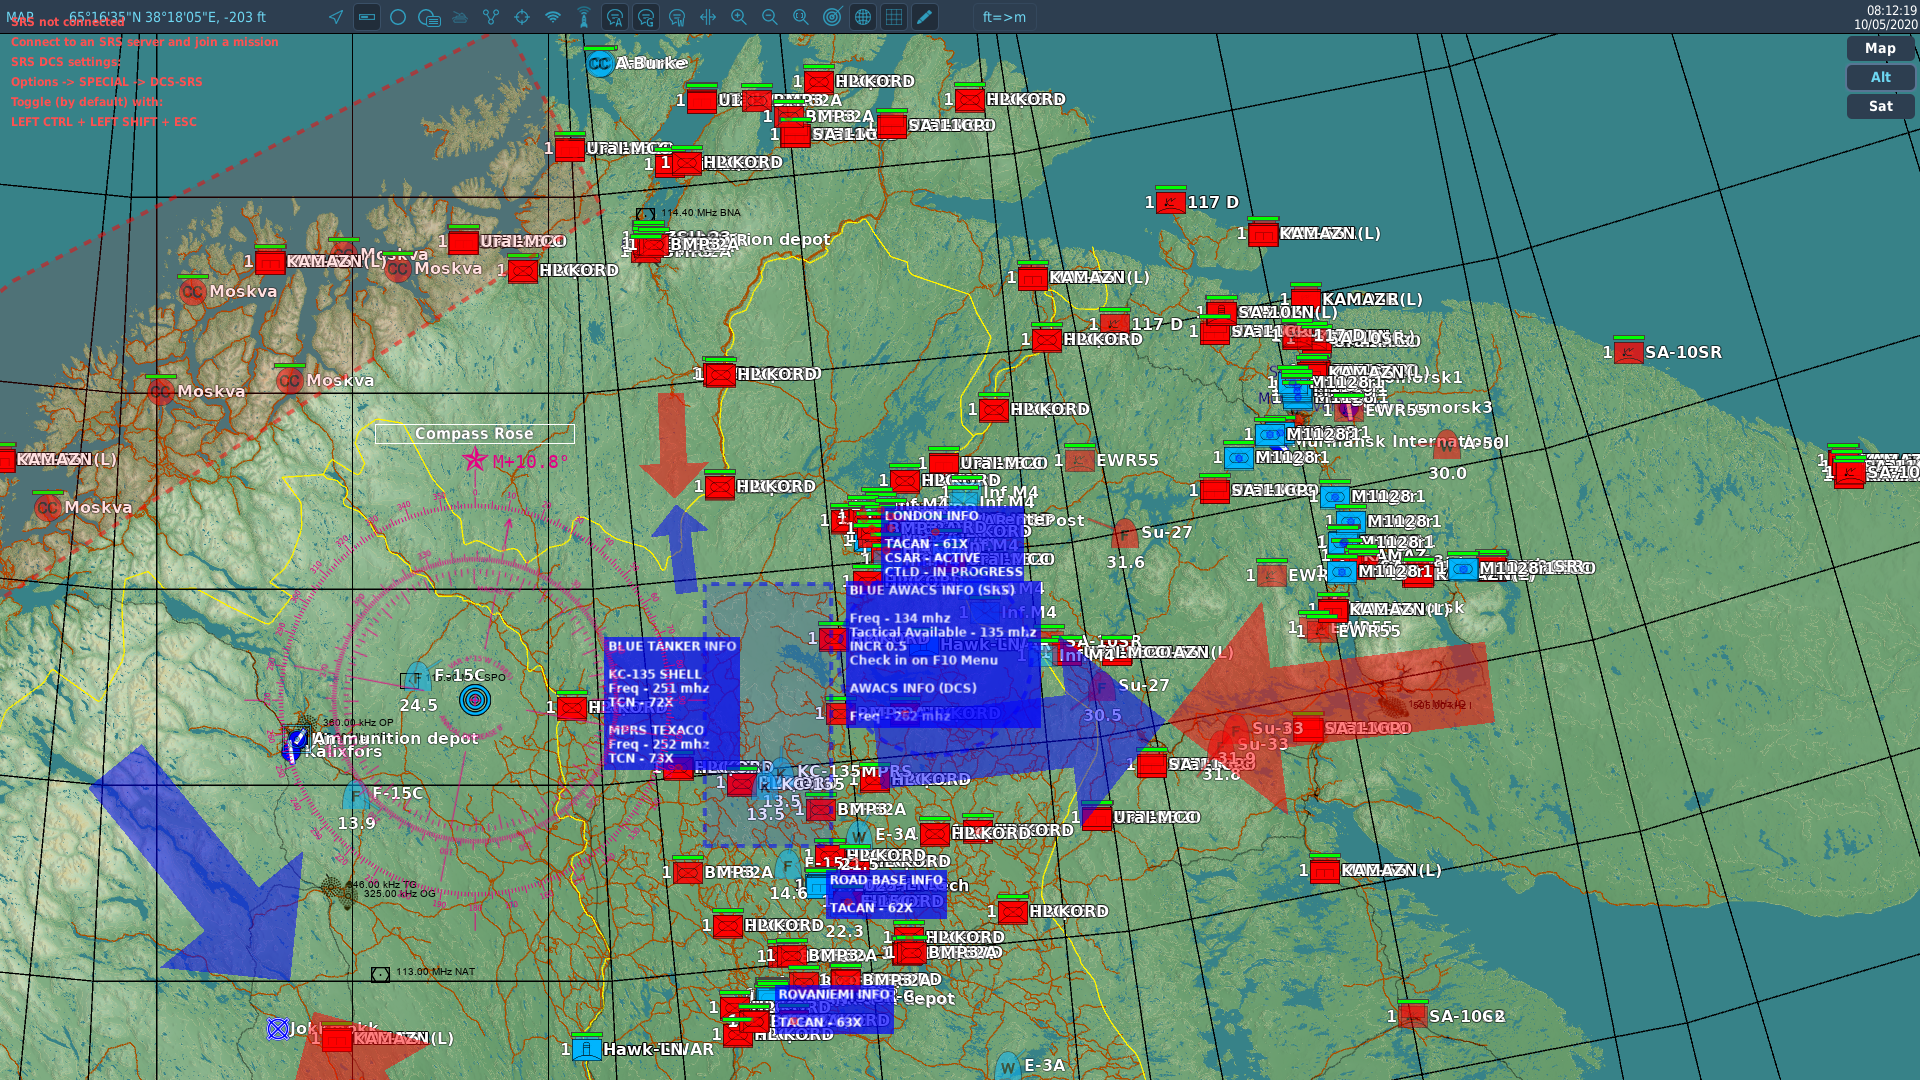
Task: Toggle the radio antenna tower icon
Action: pos(584,17)
